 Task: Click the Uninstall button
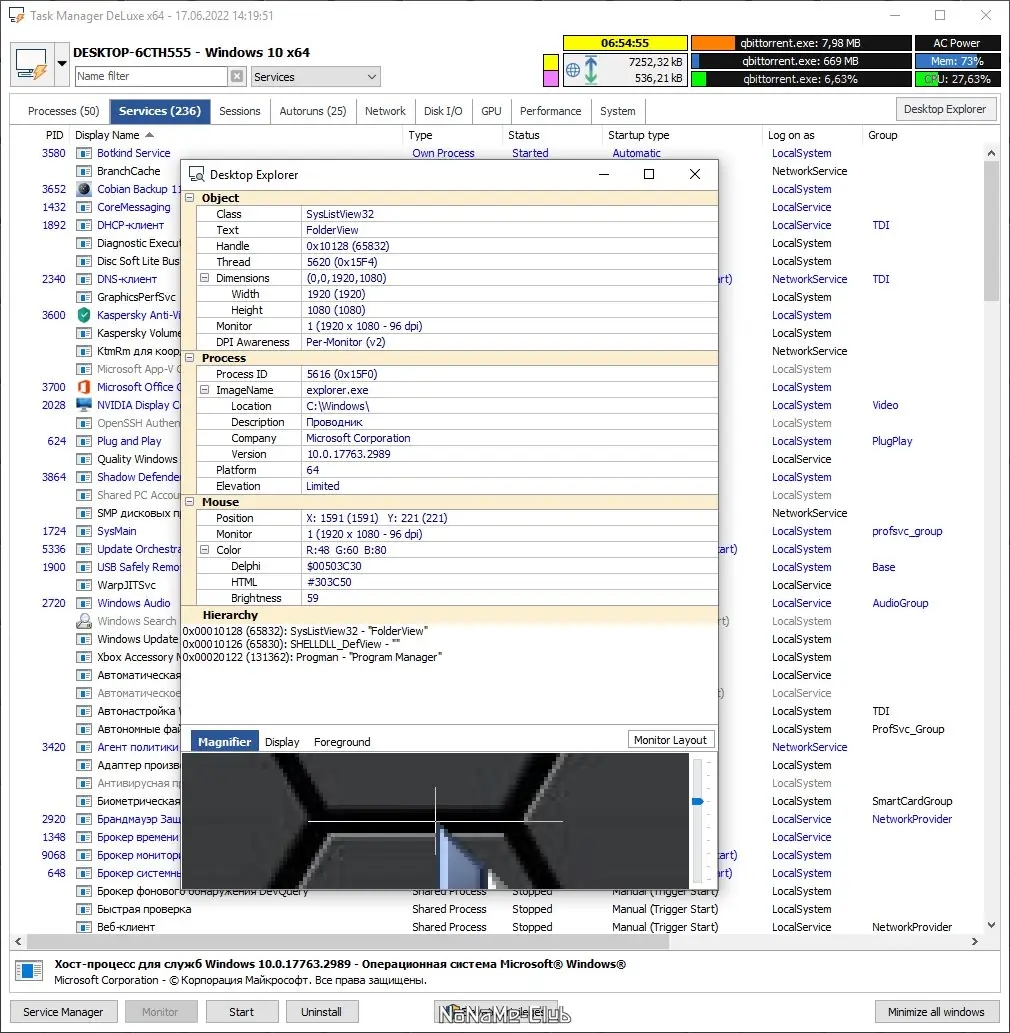(x=322, y=1012)
